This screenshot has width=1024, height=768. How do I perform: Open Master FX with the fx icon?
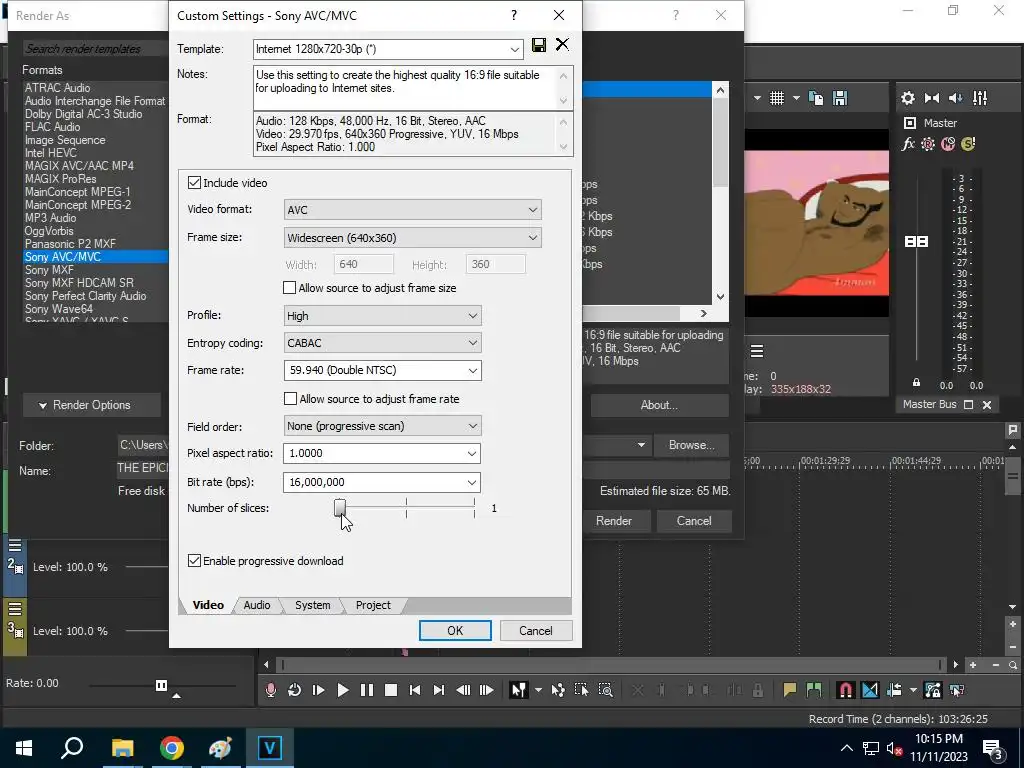pyautogui.click(x=908, y=144)
